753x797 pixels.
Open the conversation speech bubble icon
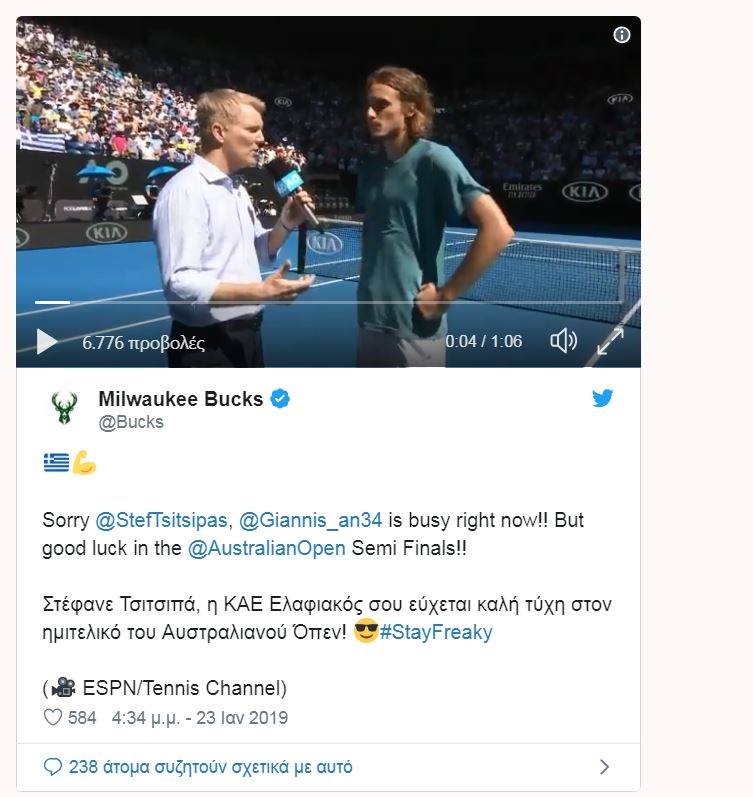53,767
